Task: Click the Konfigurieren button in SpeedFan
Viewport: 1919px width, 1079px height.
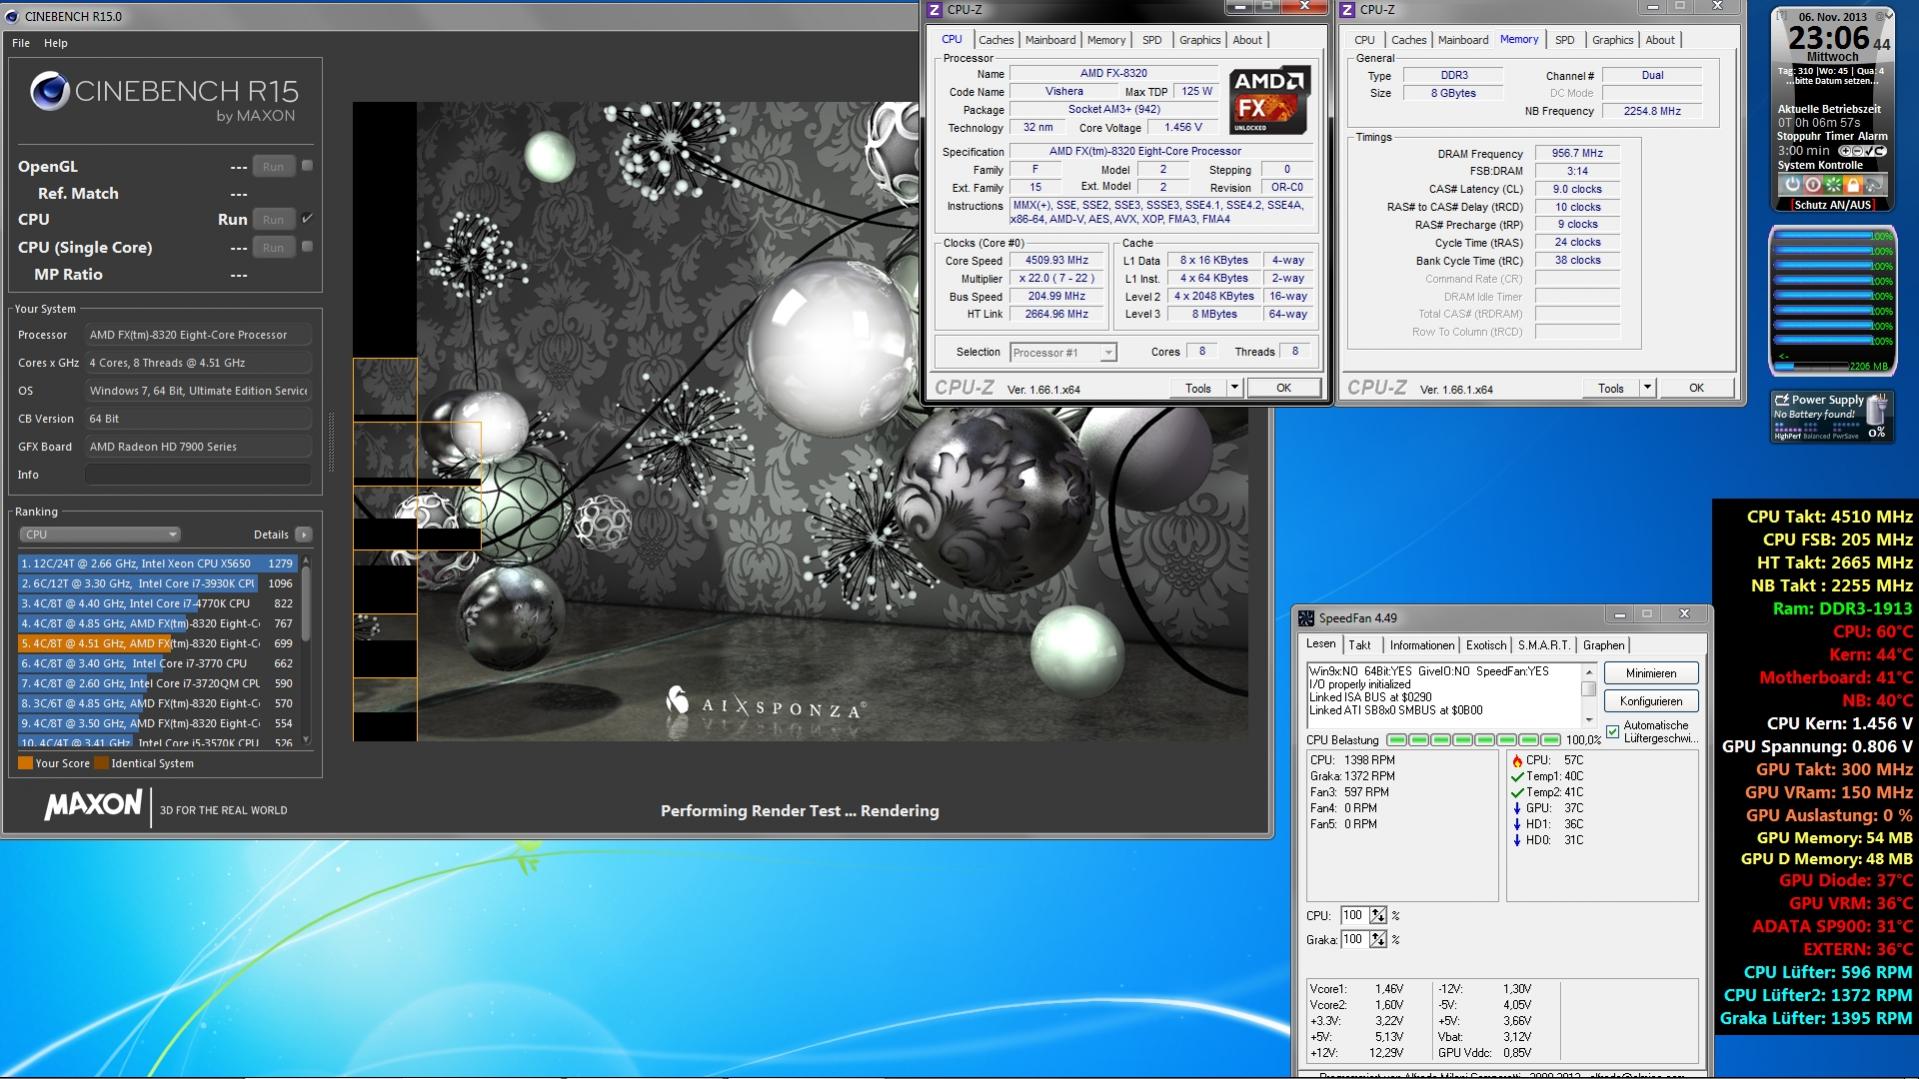Action: pyautogui.click(x=1651, y=702)
